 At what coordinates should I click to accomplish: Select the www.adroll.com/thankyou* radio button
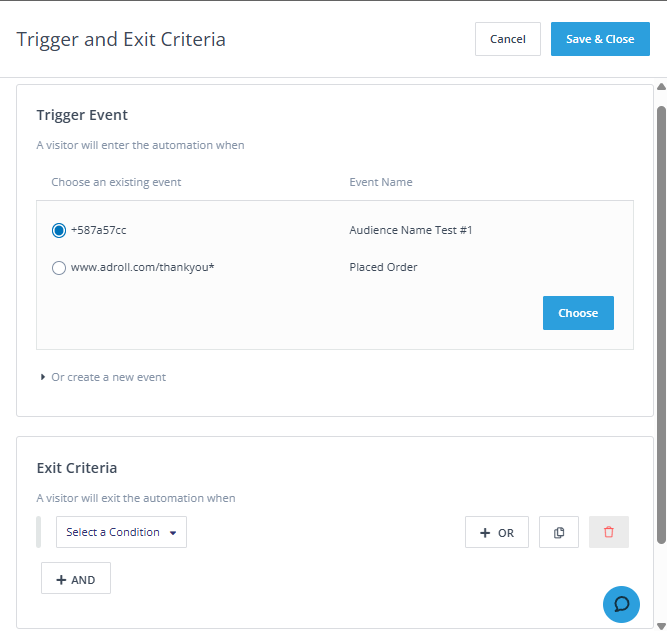pyautogui.click(x=59, y=268)
